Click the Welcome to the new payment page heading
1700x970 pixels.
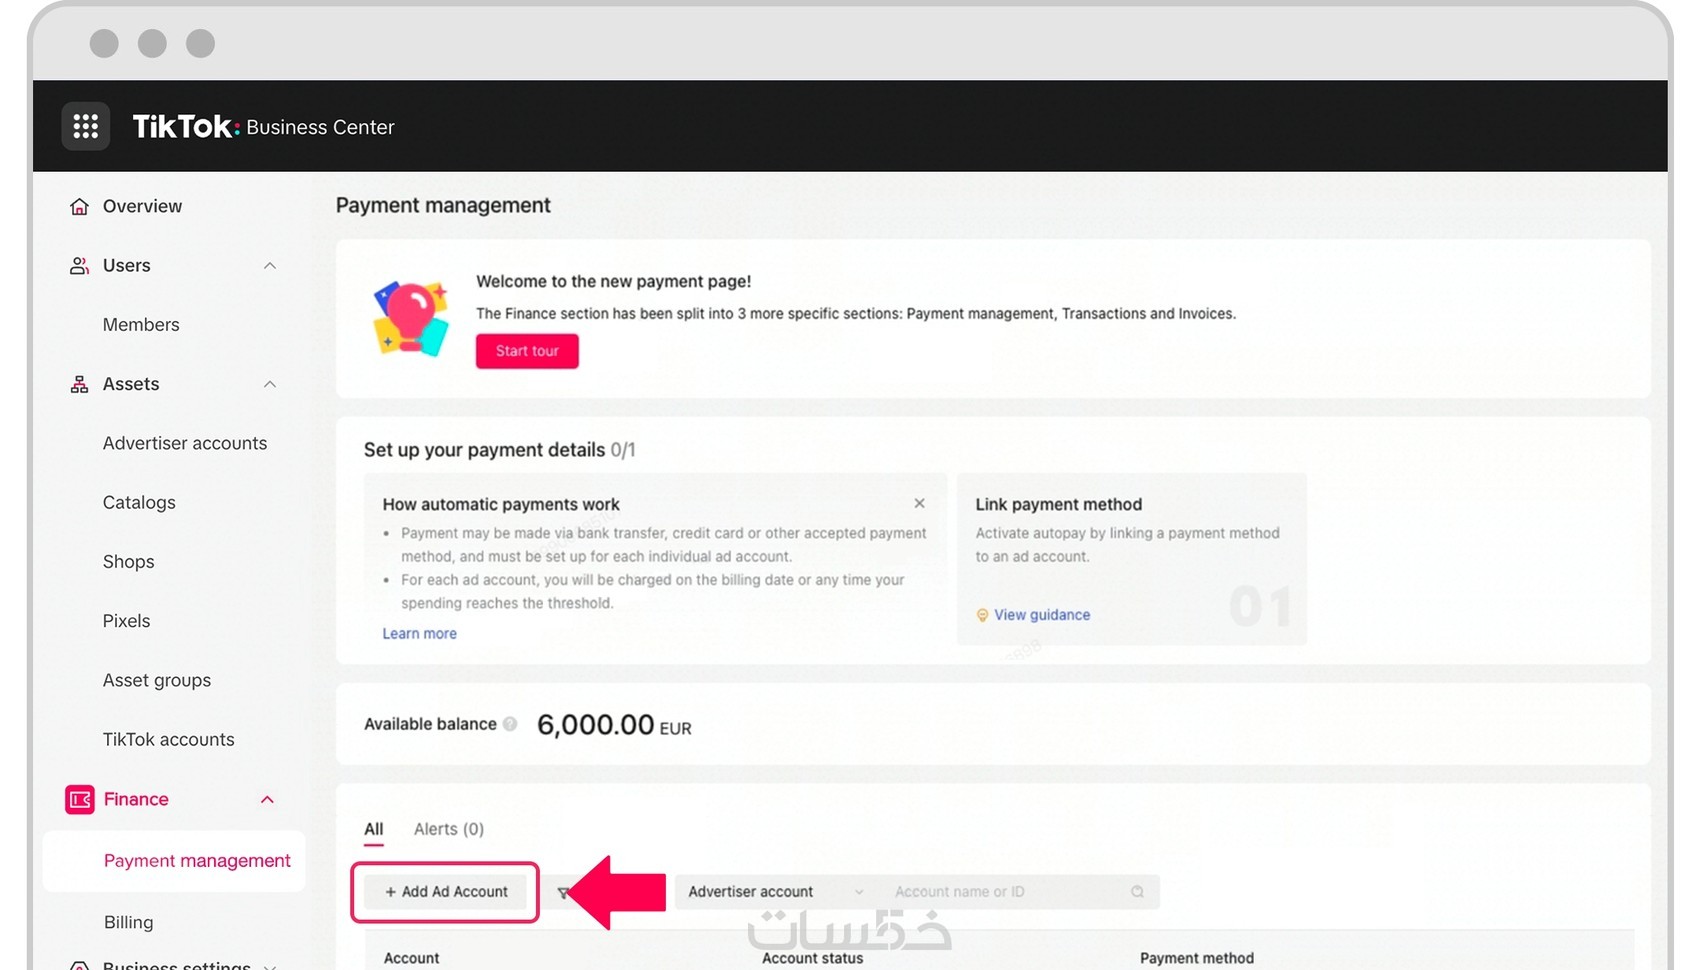(x=613, y=282)
